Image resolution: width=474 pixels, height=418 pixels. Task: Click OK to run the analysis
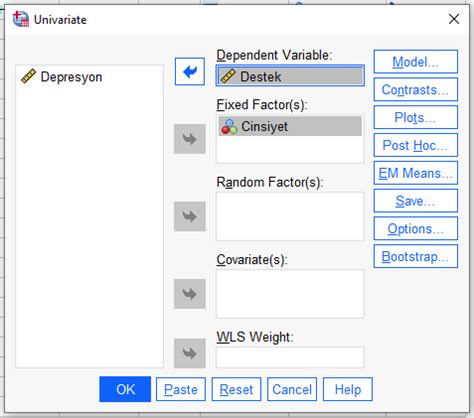click(125, 389)
